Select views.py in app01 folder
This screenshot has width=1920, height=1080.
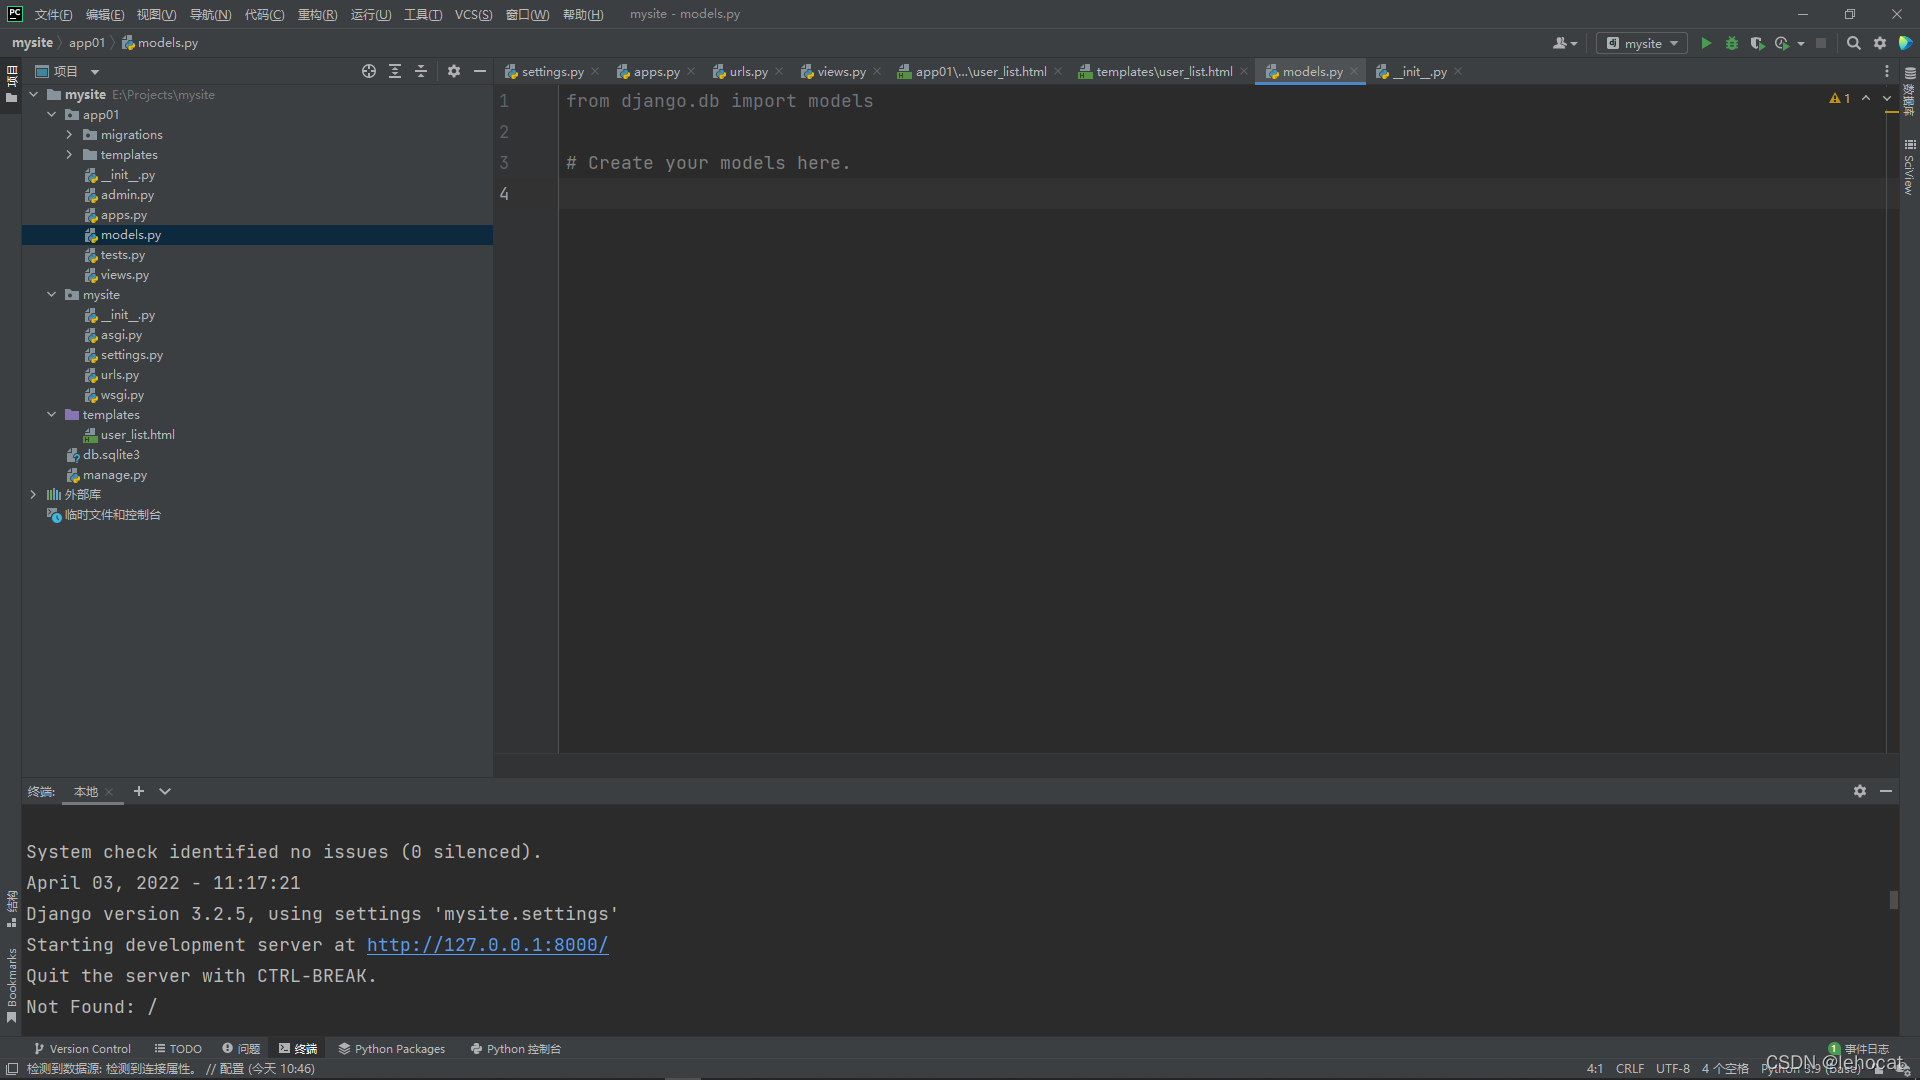point(124,275)
